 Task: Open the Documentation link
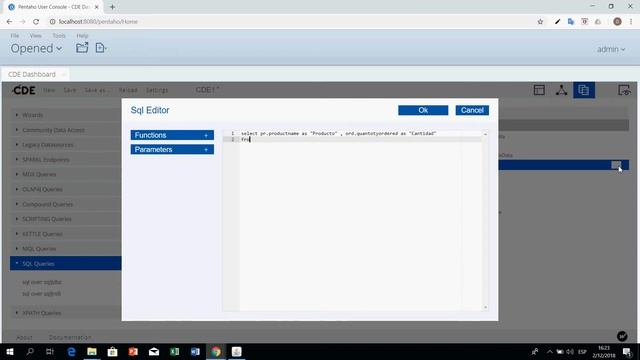coord(70,338)
